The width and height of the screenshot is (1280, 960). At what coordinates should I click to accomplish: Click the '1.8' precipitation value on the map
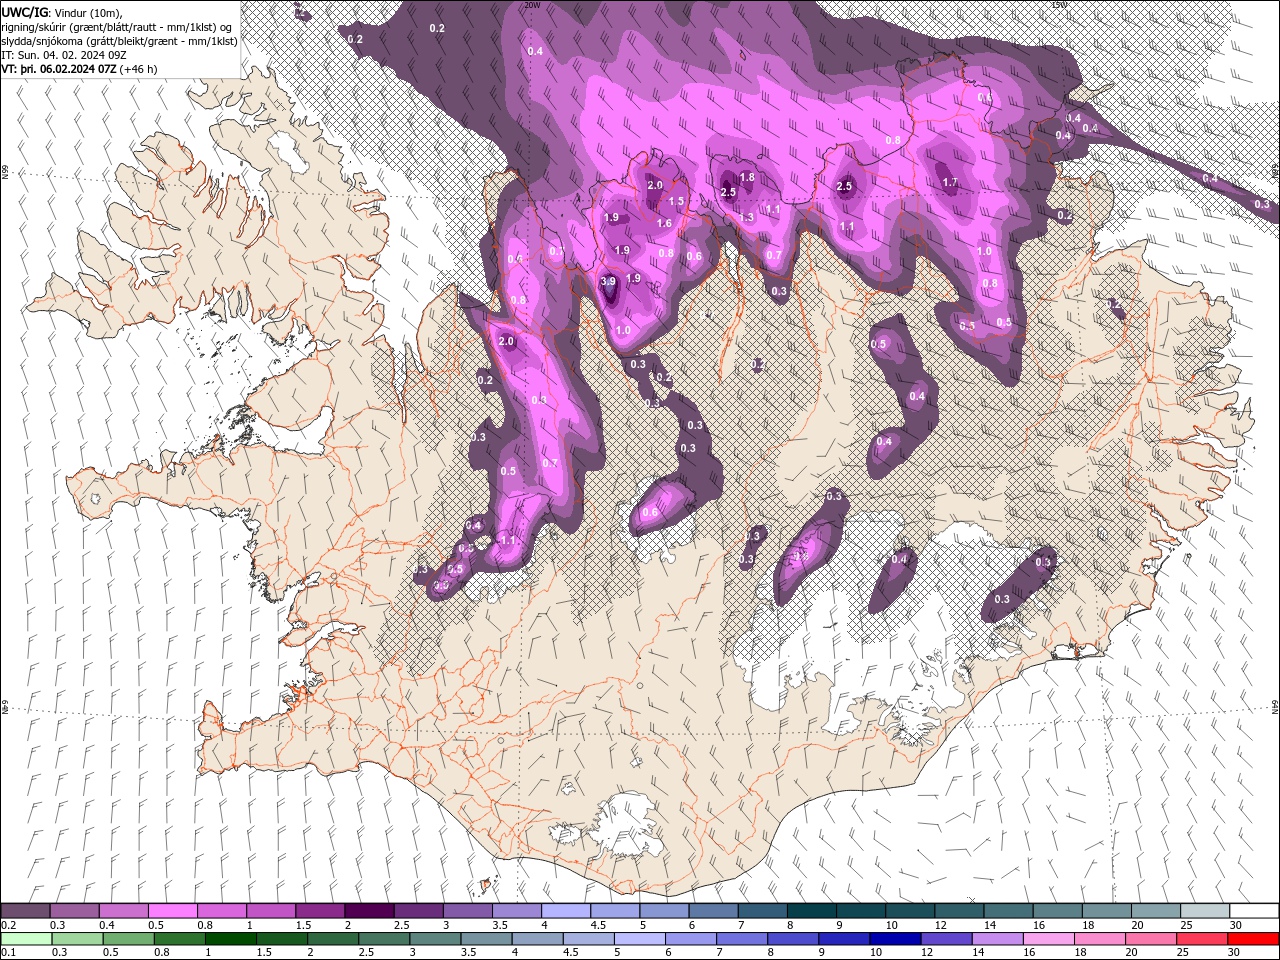click(746, 178)
